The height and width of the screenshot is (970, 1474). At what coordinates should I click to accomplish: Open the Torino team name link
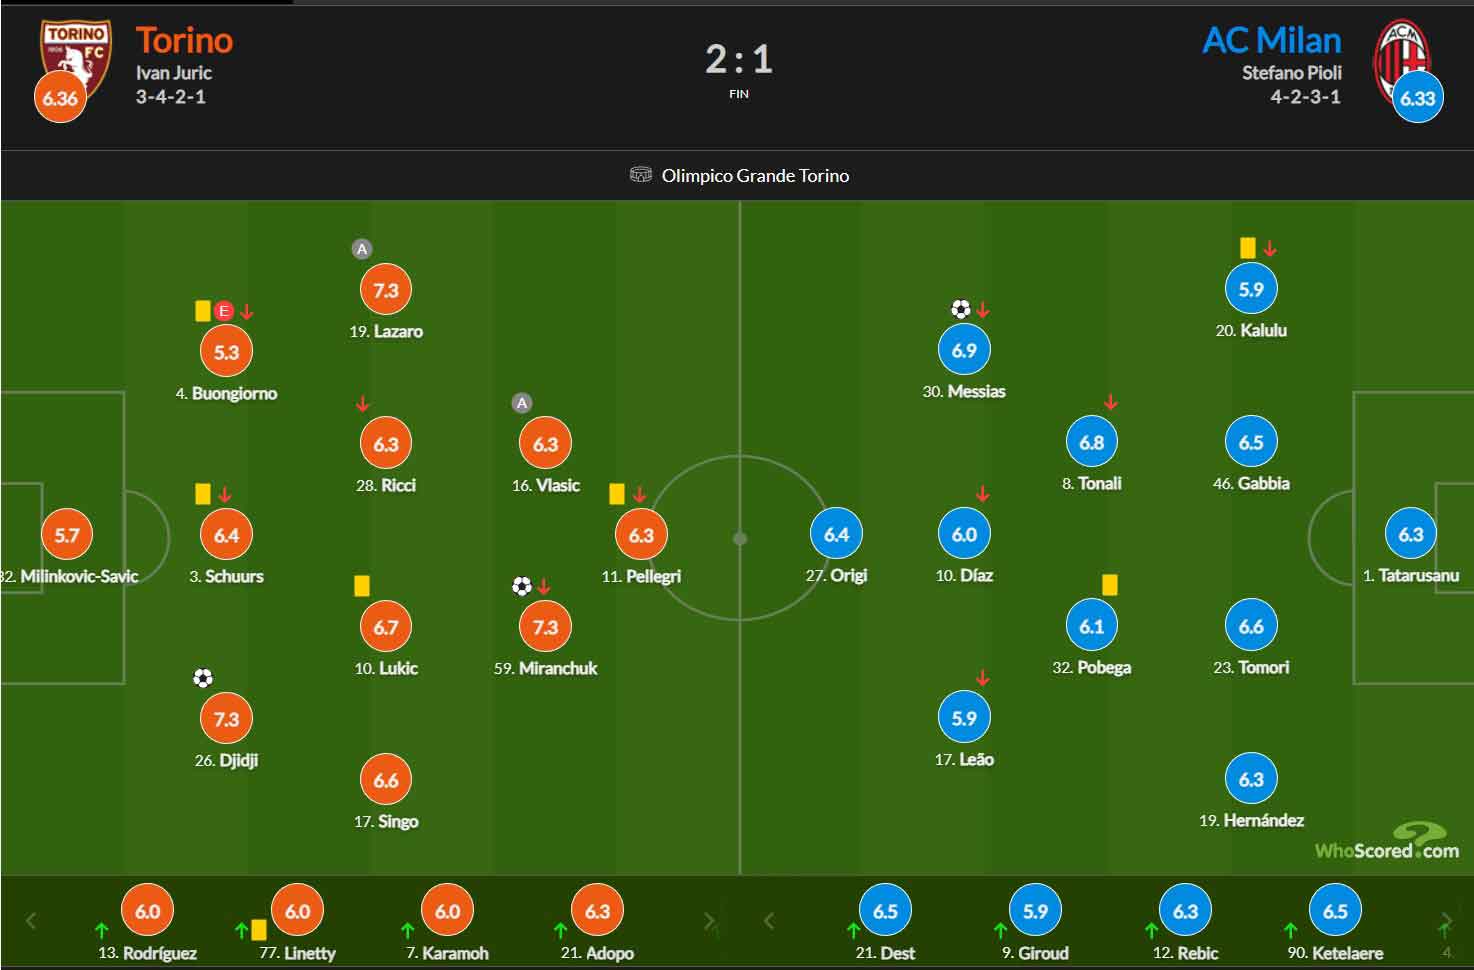[184, 40]
